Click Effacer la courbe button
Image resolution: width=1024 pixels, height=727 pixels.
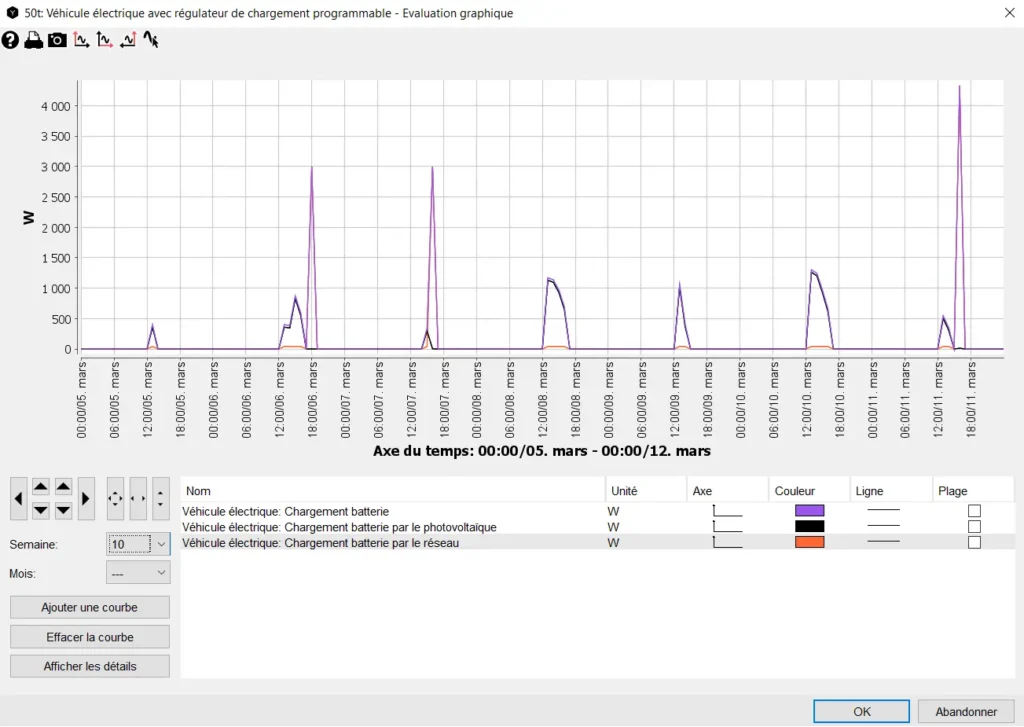pyautogui.click(x=90, y=637)
